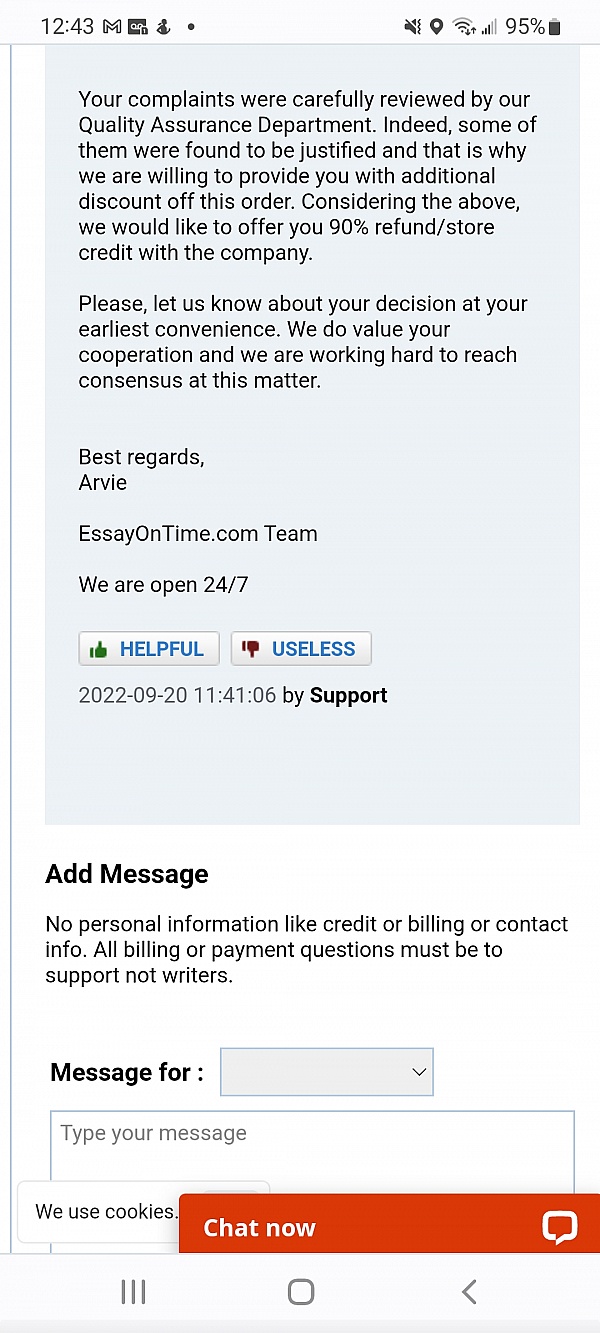Click the green thumbs-up Helpful icon
The image size is (600, 1333).
coord(98,650)
